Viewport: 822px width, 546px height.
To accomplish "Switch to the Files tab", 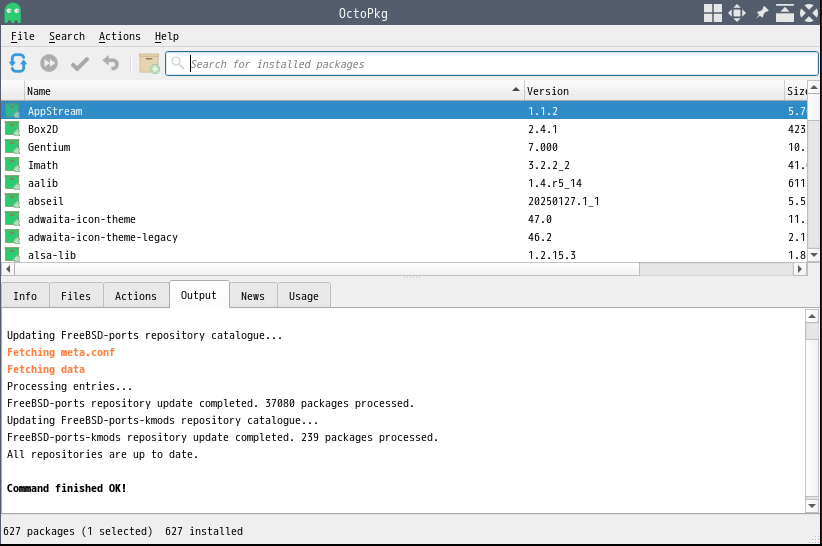I will 76,296.
